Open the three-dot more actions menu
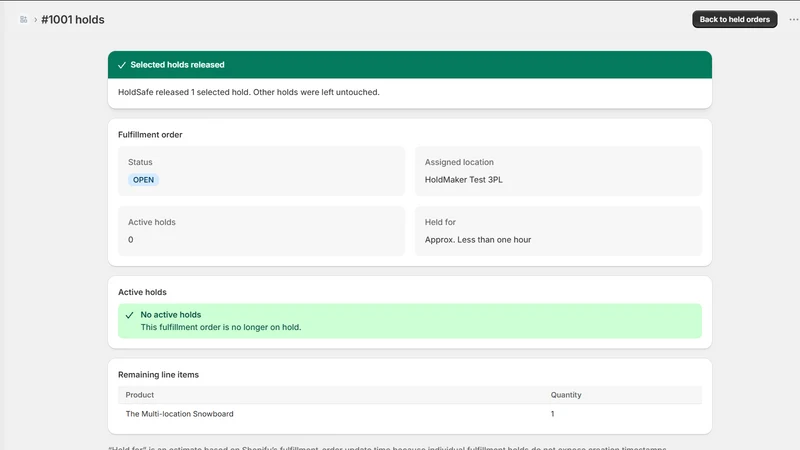Screen dimensions: 800x450 coord(793,19)
